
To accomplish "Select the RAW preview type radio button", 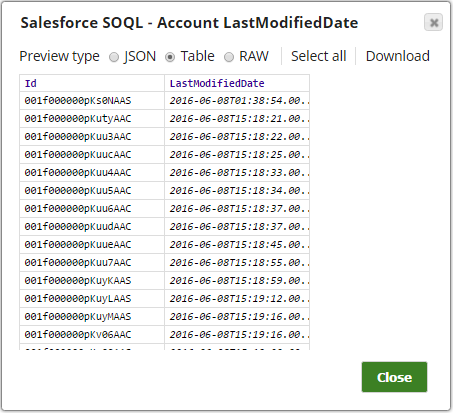I will point(229,57).
